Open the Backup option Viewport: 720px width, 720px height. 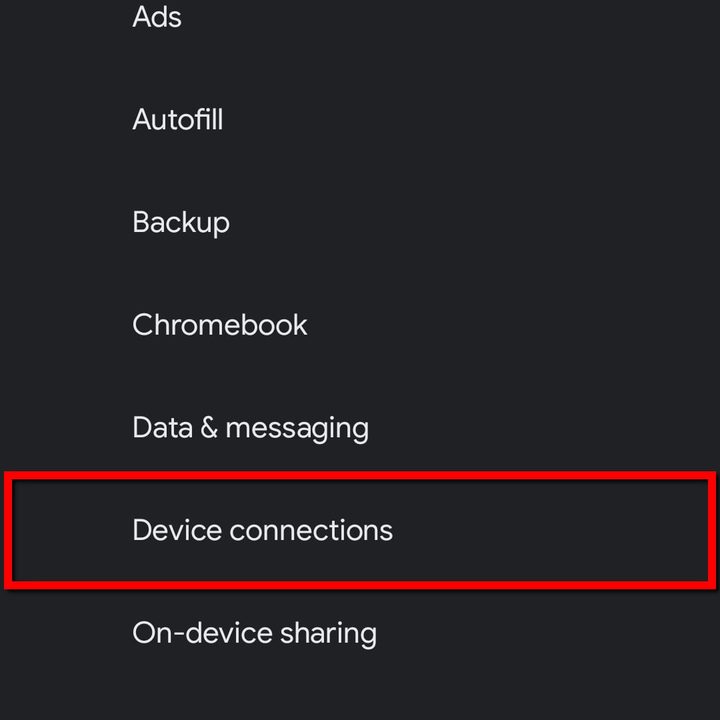pos(181,222)
